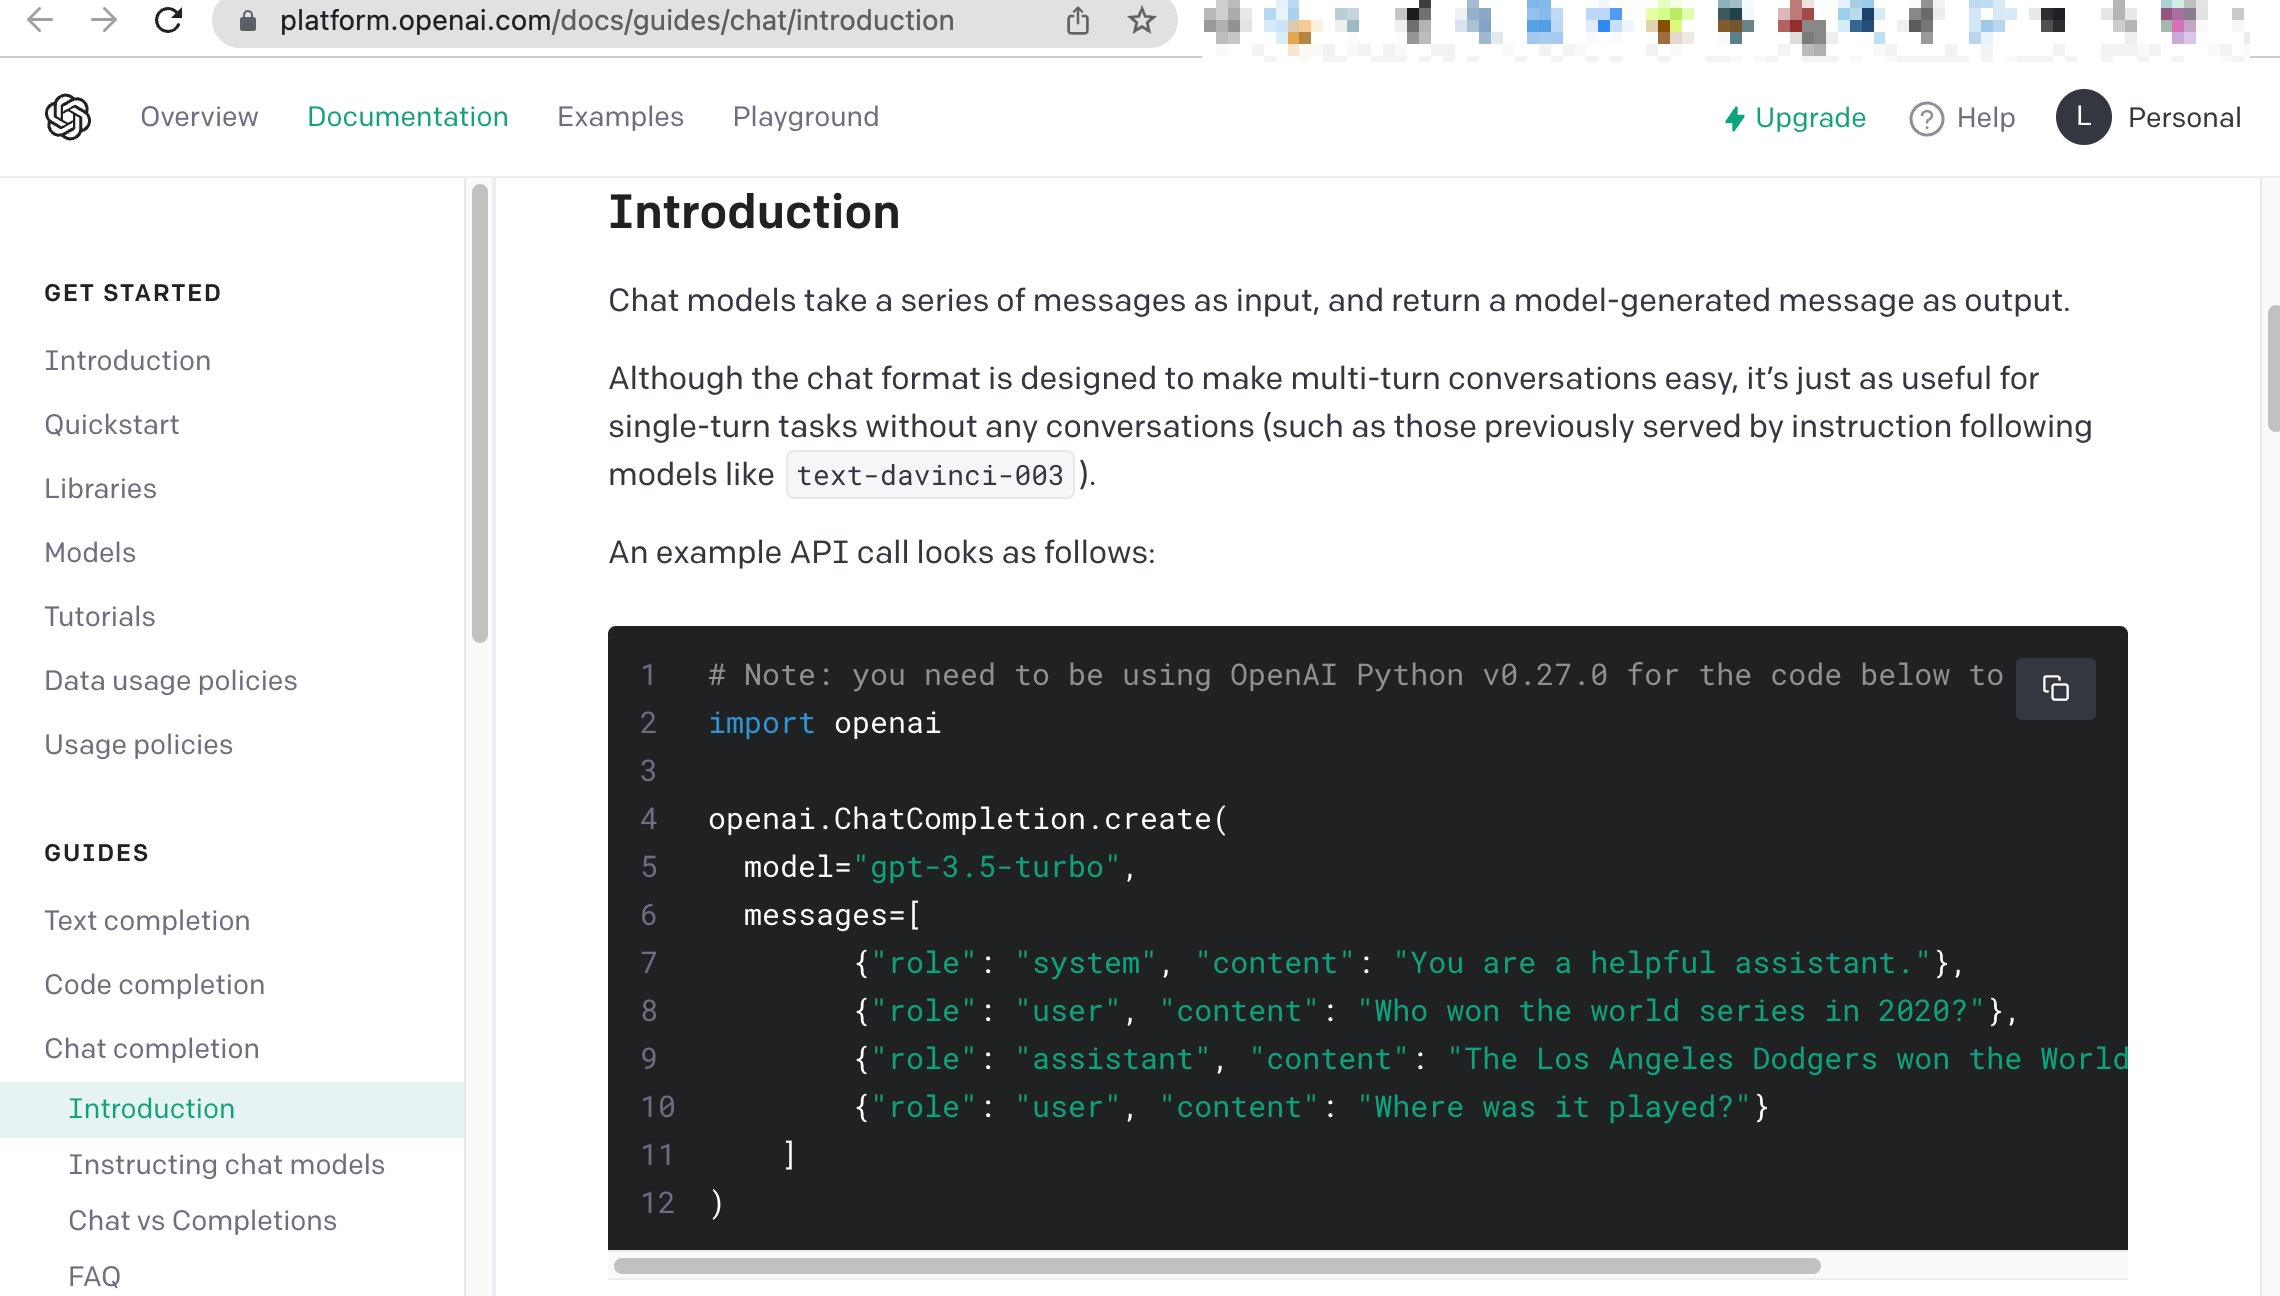Click the "messages=[" code line

pos(832,915)
